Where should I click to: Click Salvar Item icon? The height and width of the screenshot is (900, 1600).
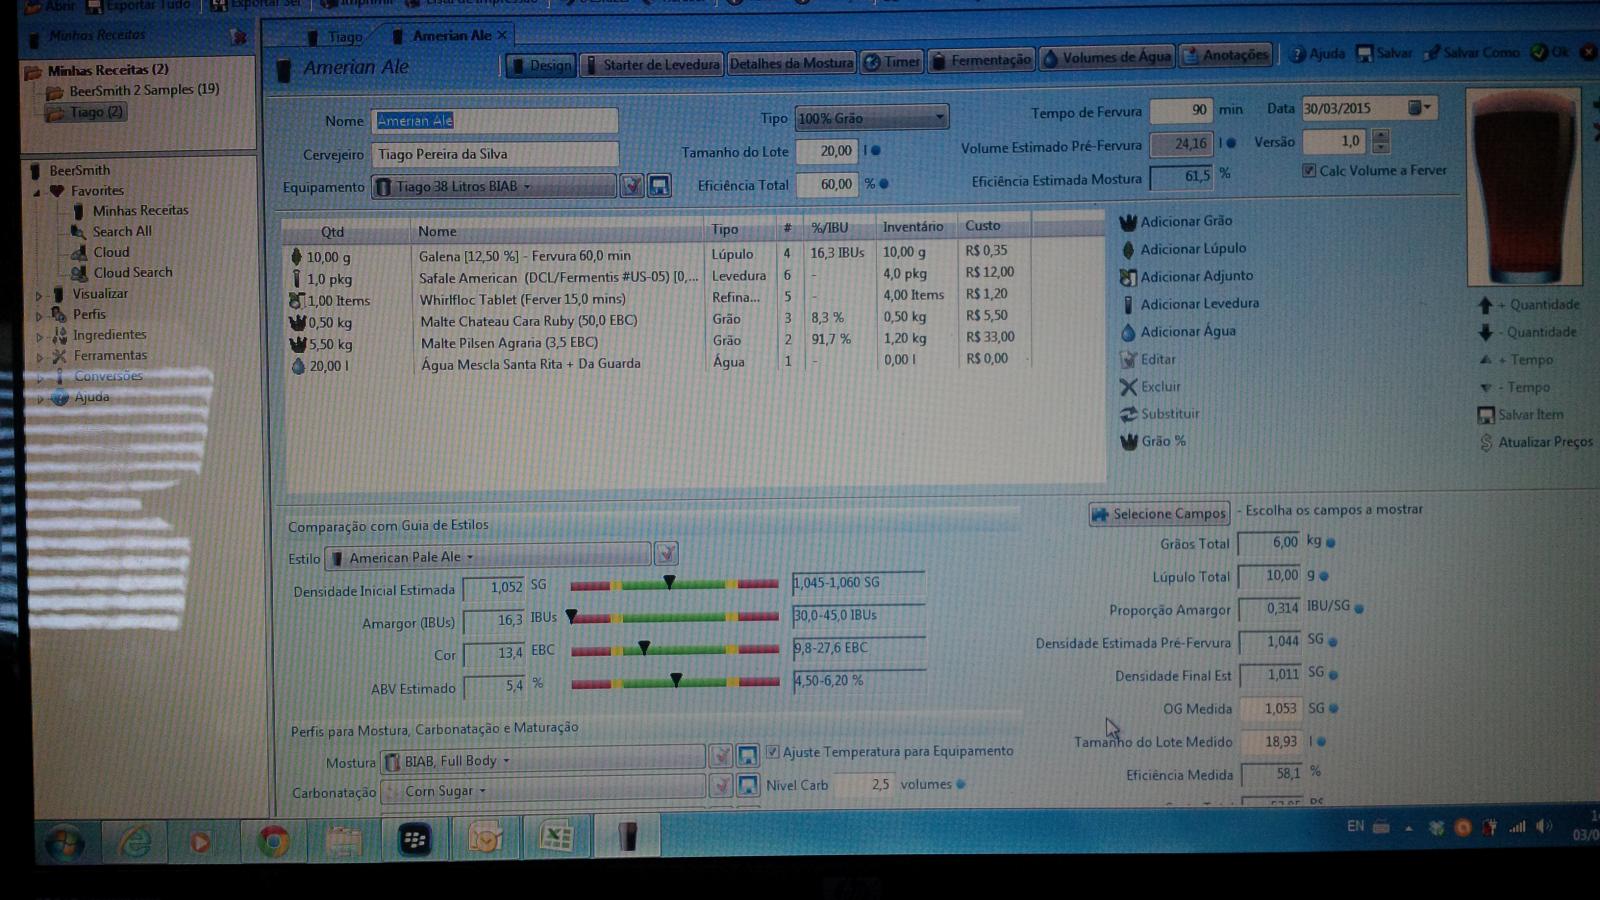tap(1486, 414)
